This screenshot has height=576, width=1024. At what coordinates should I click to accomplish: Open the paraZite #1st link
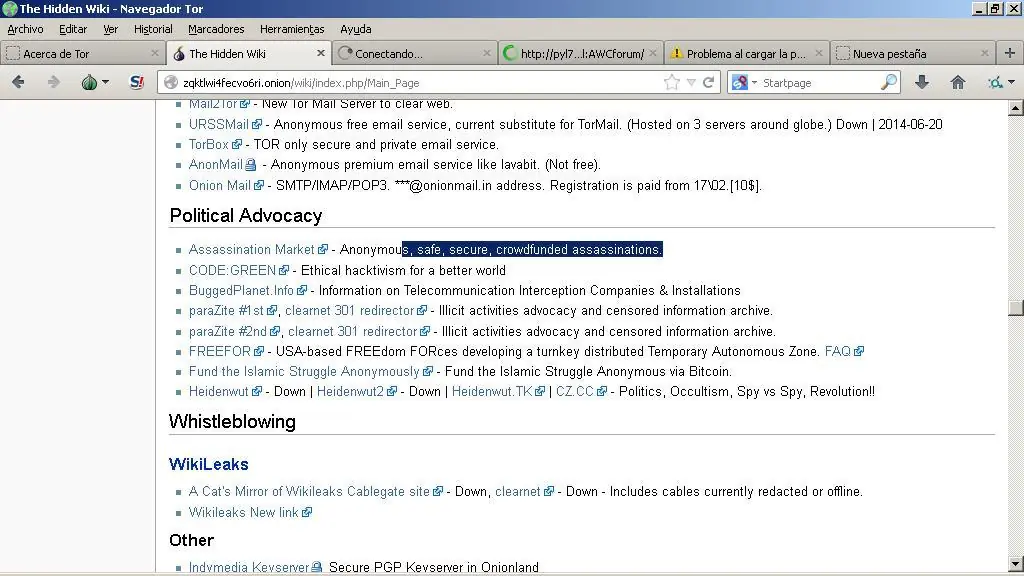tap(226, 311)
